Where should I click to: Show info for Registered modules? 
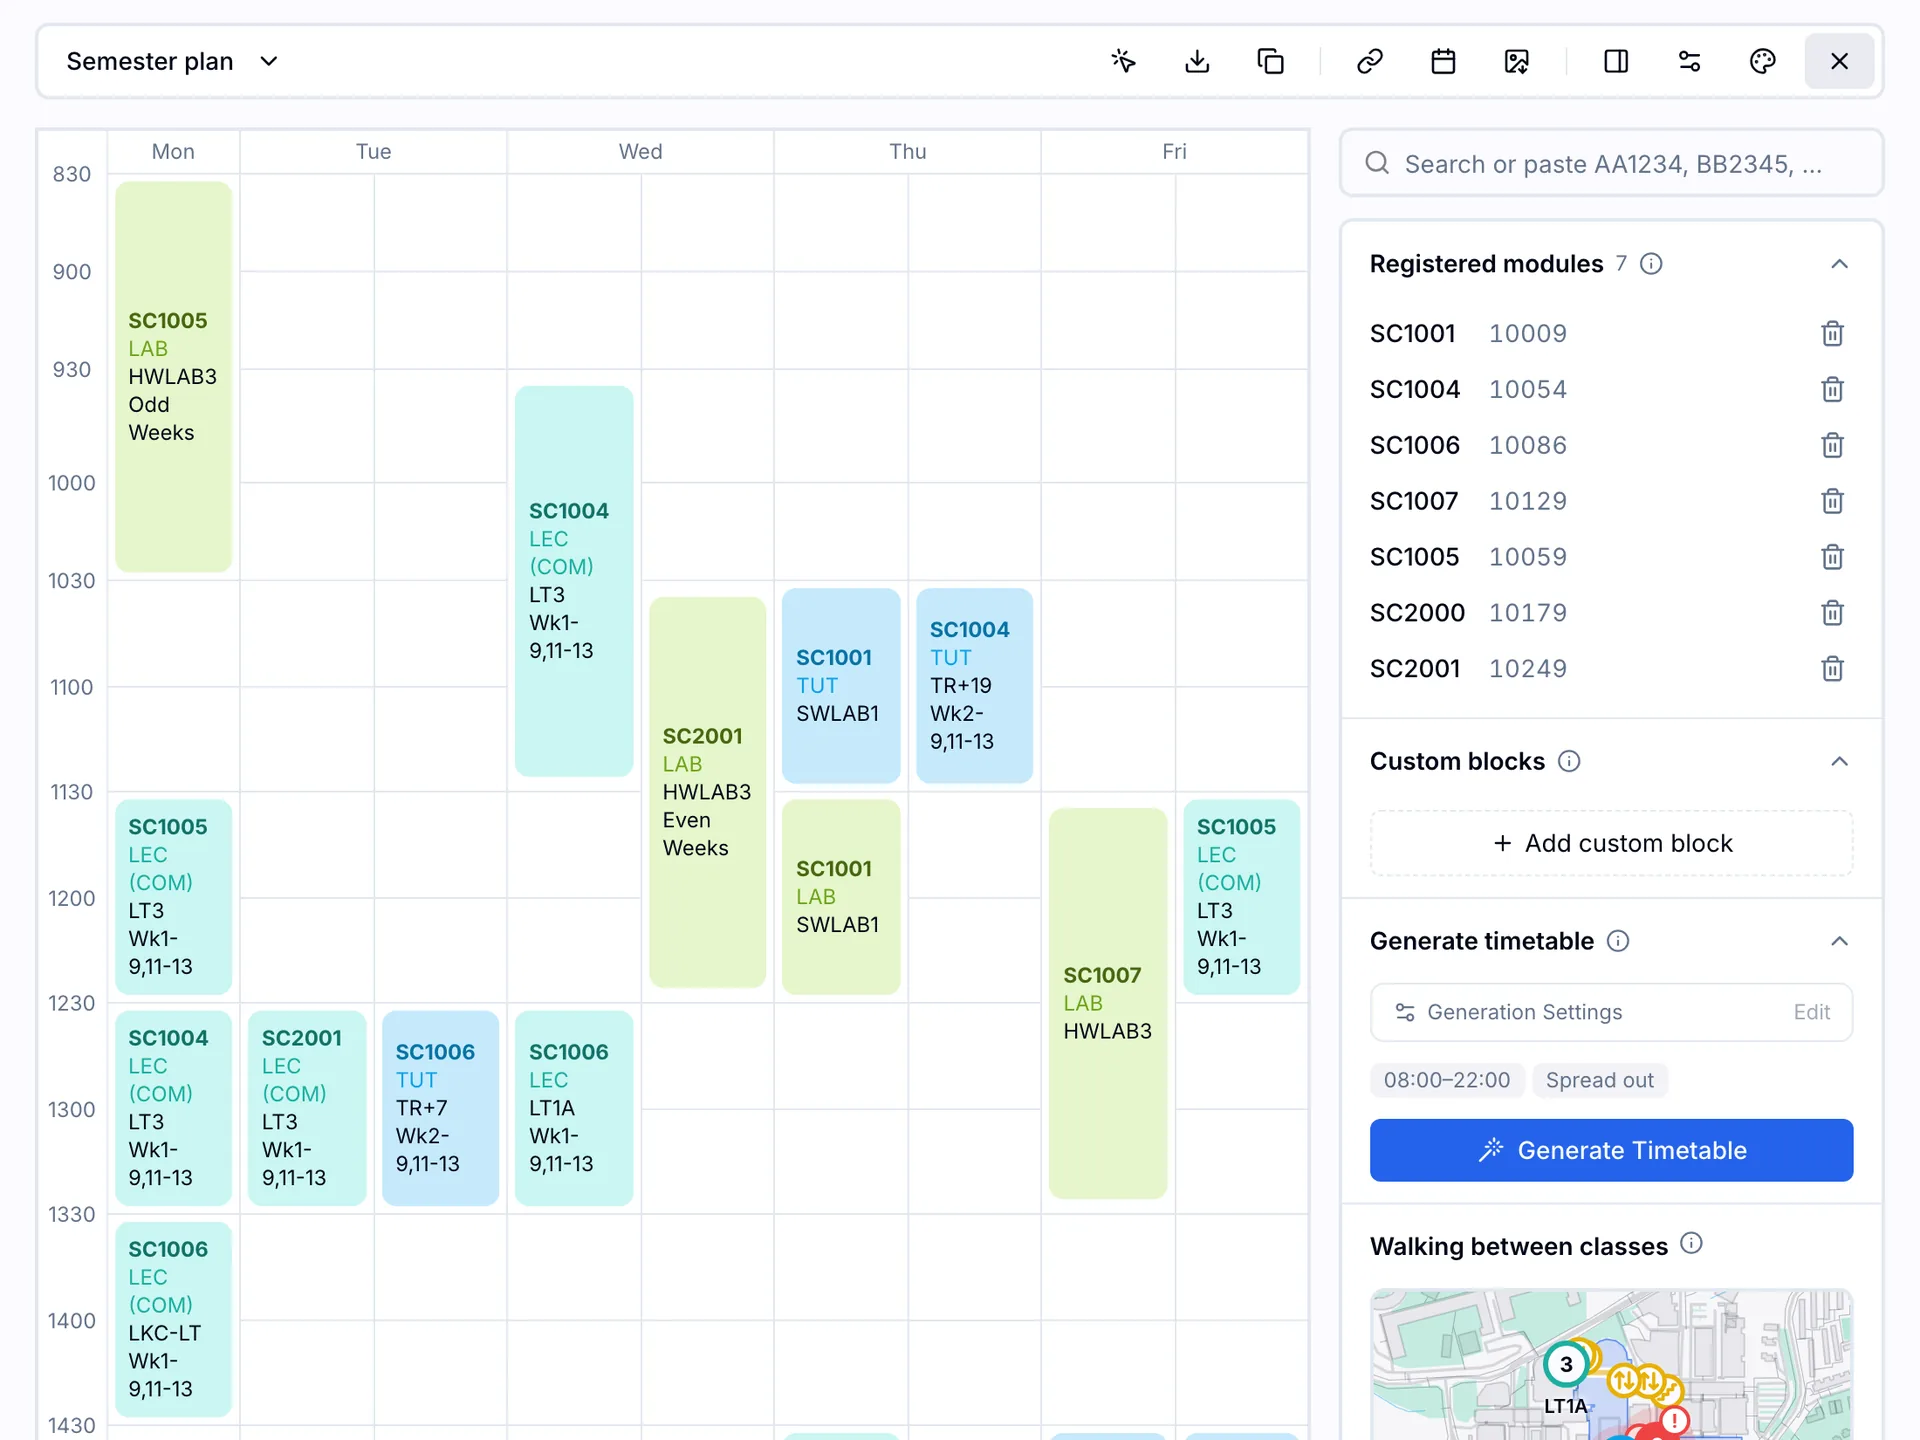coord(1651,264)
